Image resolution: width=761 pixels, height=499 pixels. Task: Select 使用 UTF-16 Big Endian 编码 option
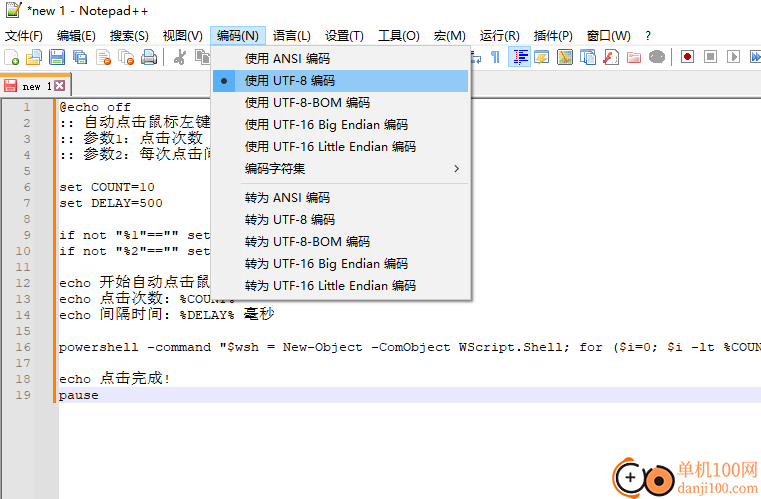click(341, 125)
